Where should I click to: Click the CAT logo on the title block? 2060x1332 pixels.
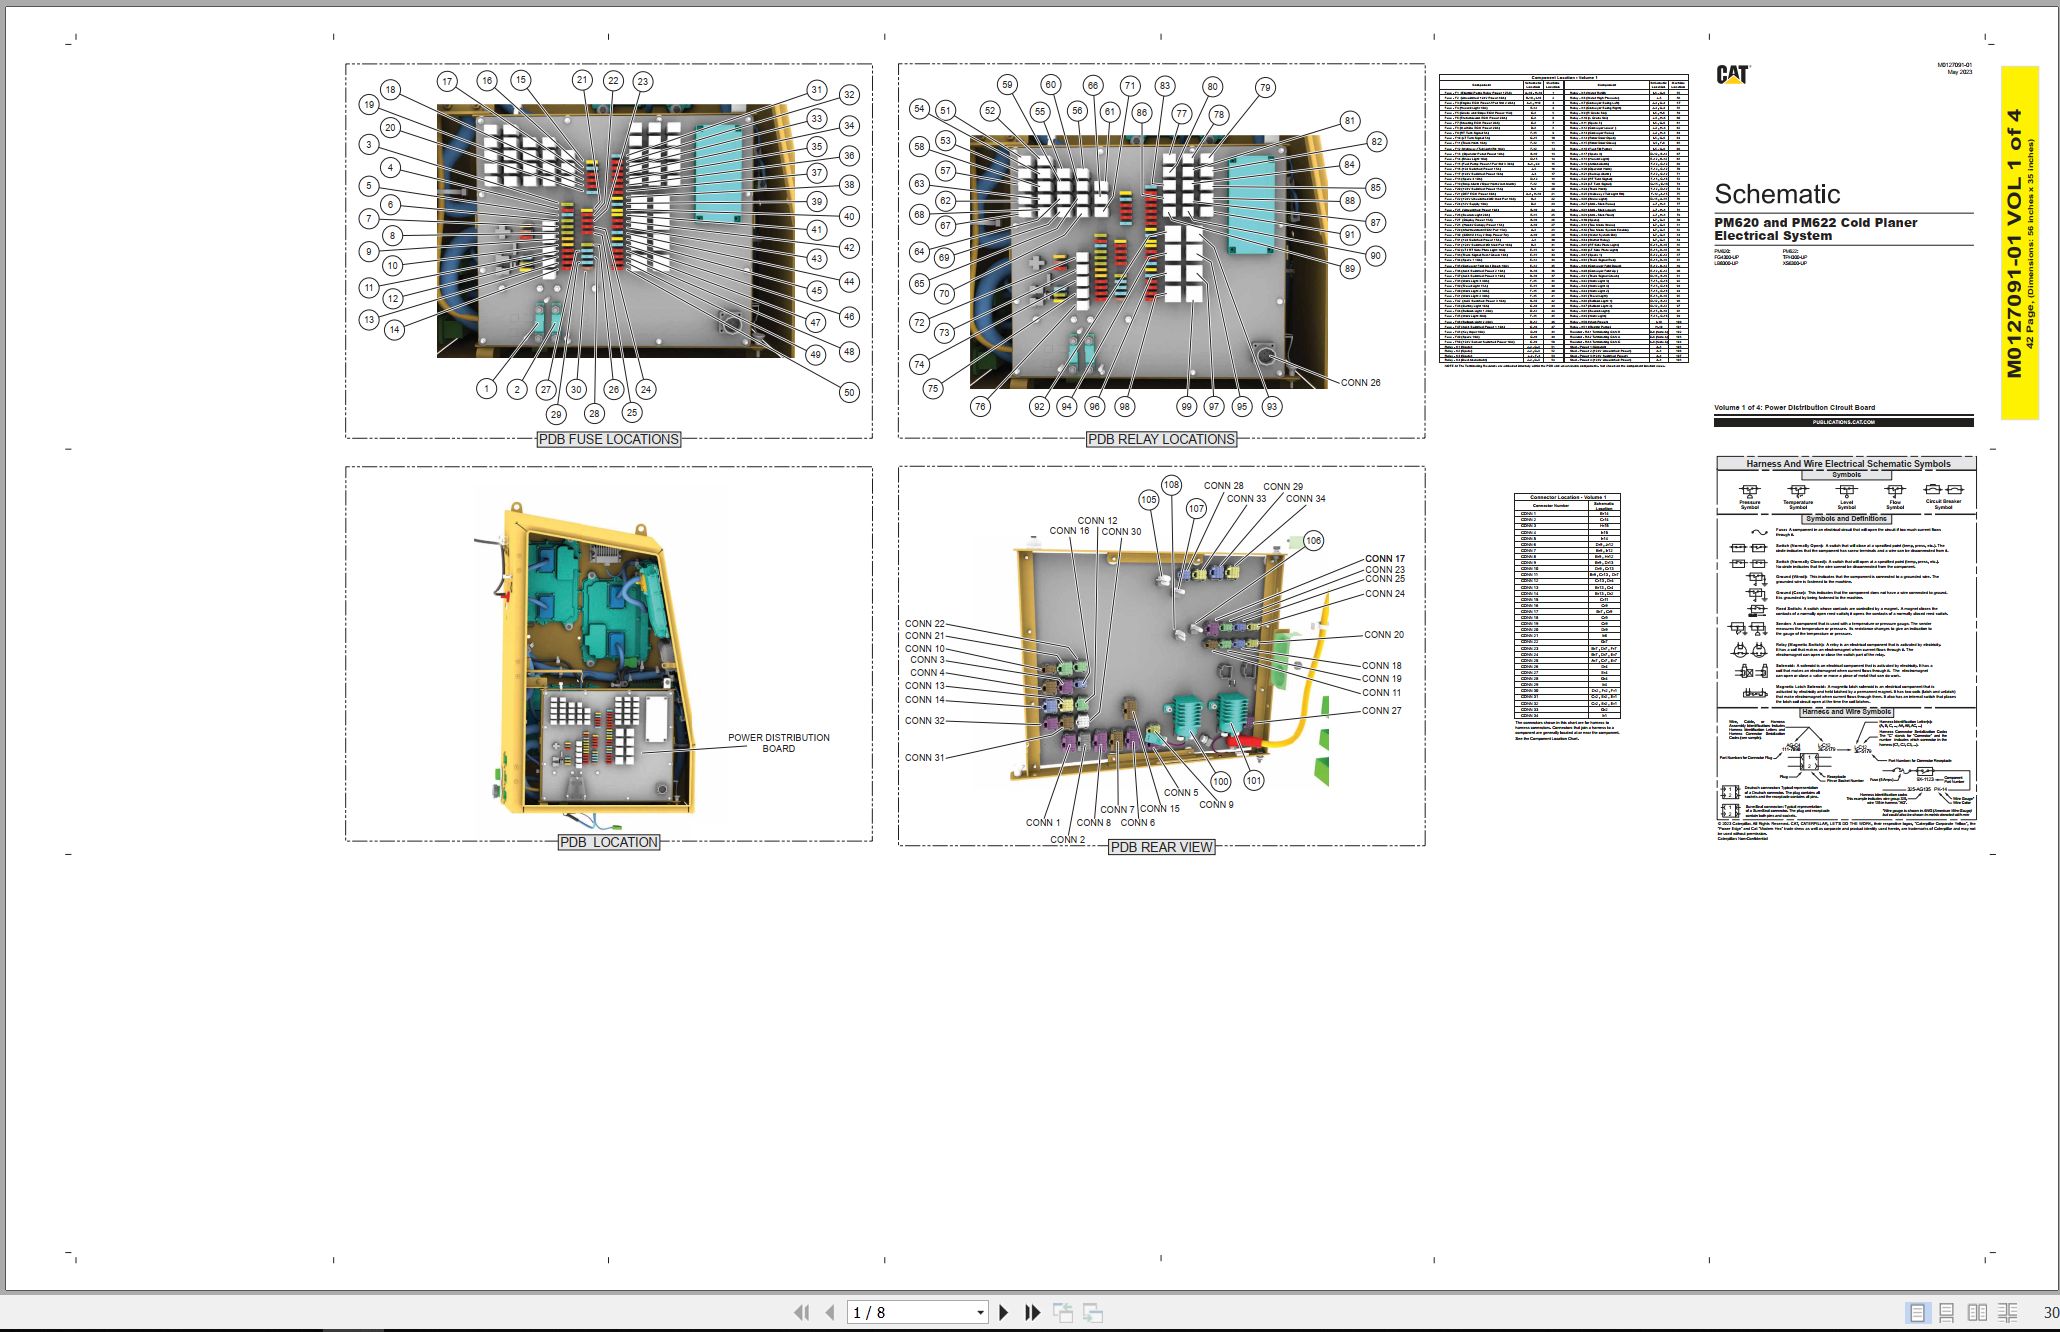tap(1732, 75)
